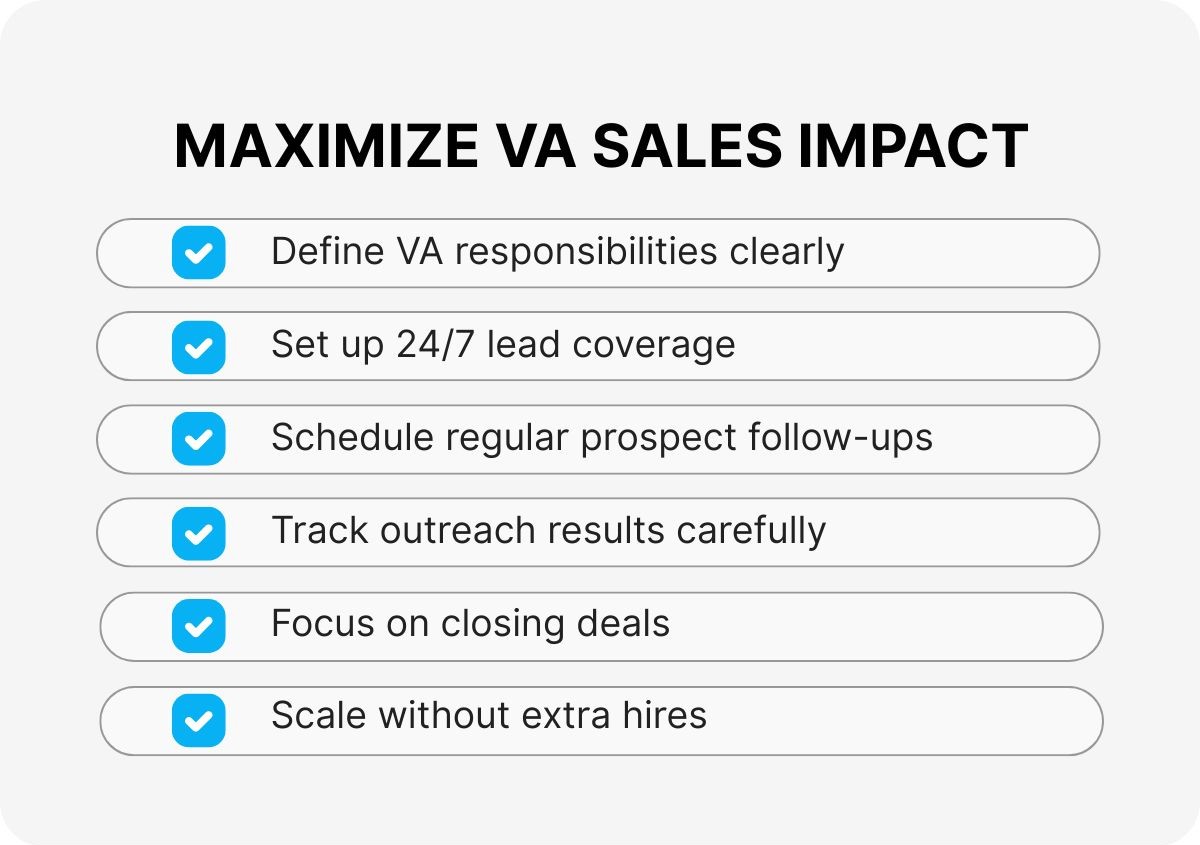Select the 'Define VA responsibilities clearly' text

[x=557, y=251]
